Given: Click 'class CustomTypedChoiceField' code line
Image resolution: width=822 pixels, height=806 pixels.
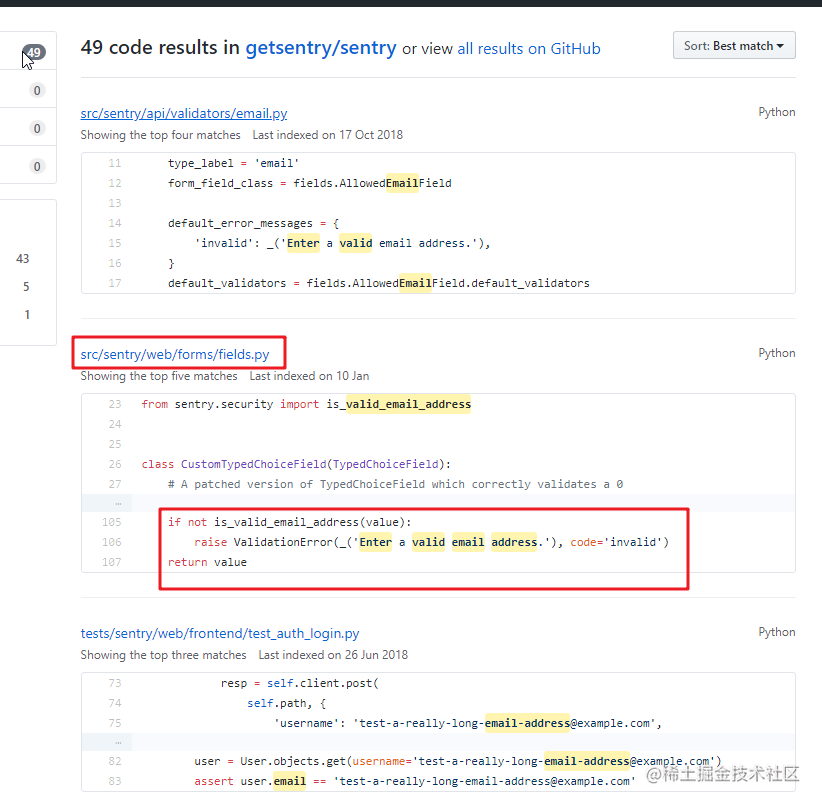Looking at the screenshot, I should tap(296, 464).
